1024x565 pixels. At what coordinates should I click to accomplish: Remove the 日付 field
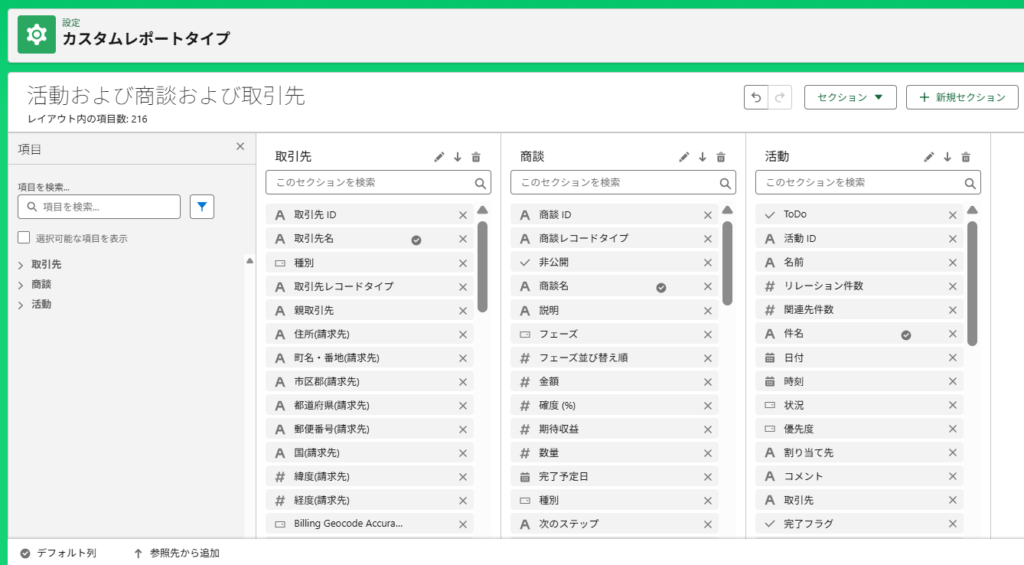[953, 358]
